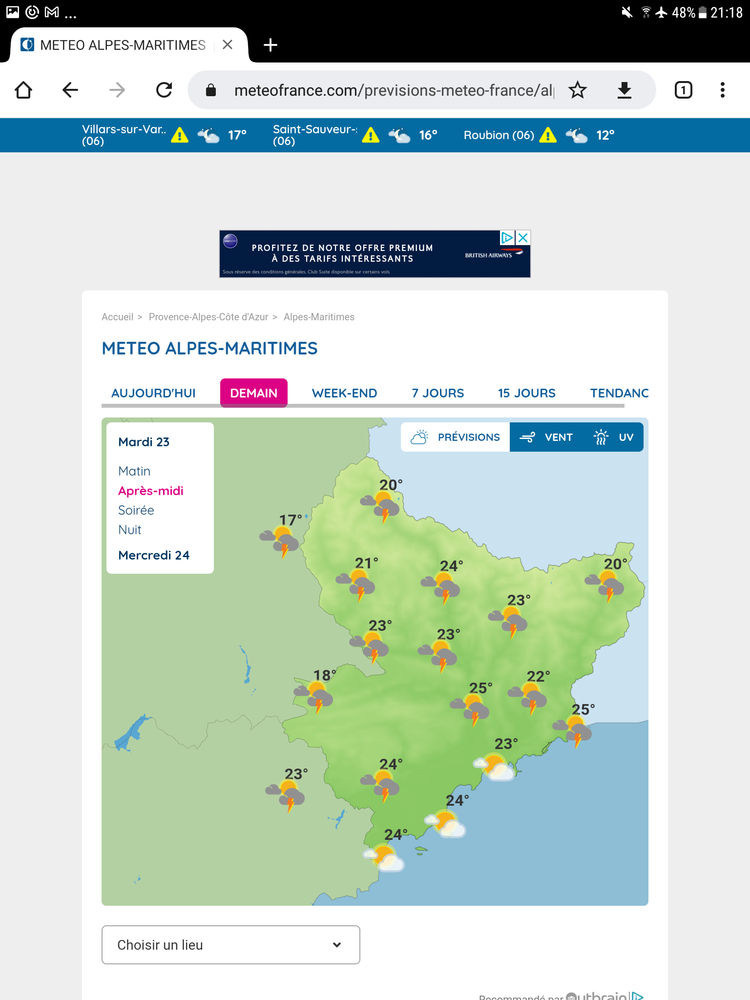Click the Alpes-Maritimes breadcrumb
750x1000 pixels.
319,317
